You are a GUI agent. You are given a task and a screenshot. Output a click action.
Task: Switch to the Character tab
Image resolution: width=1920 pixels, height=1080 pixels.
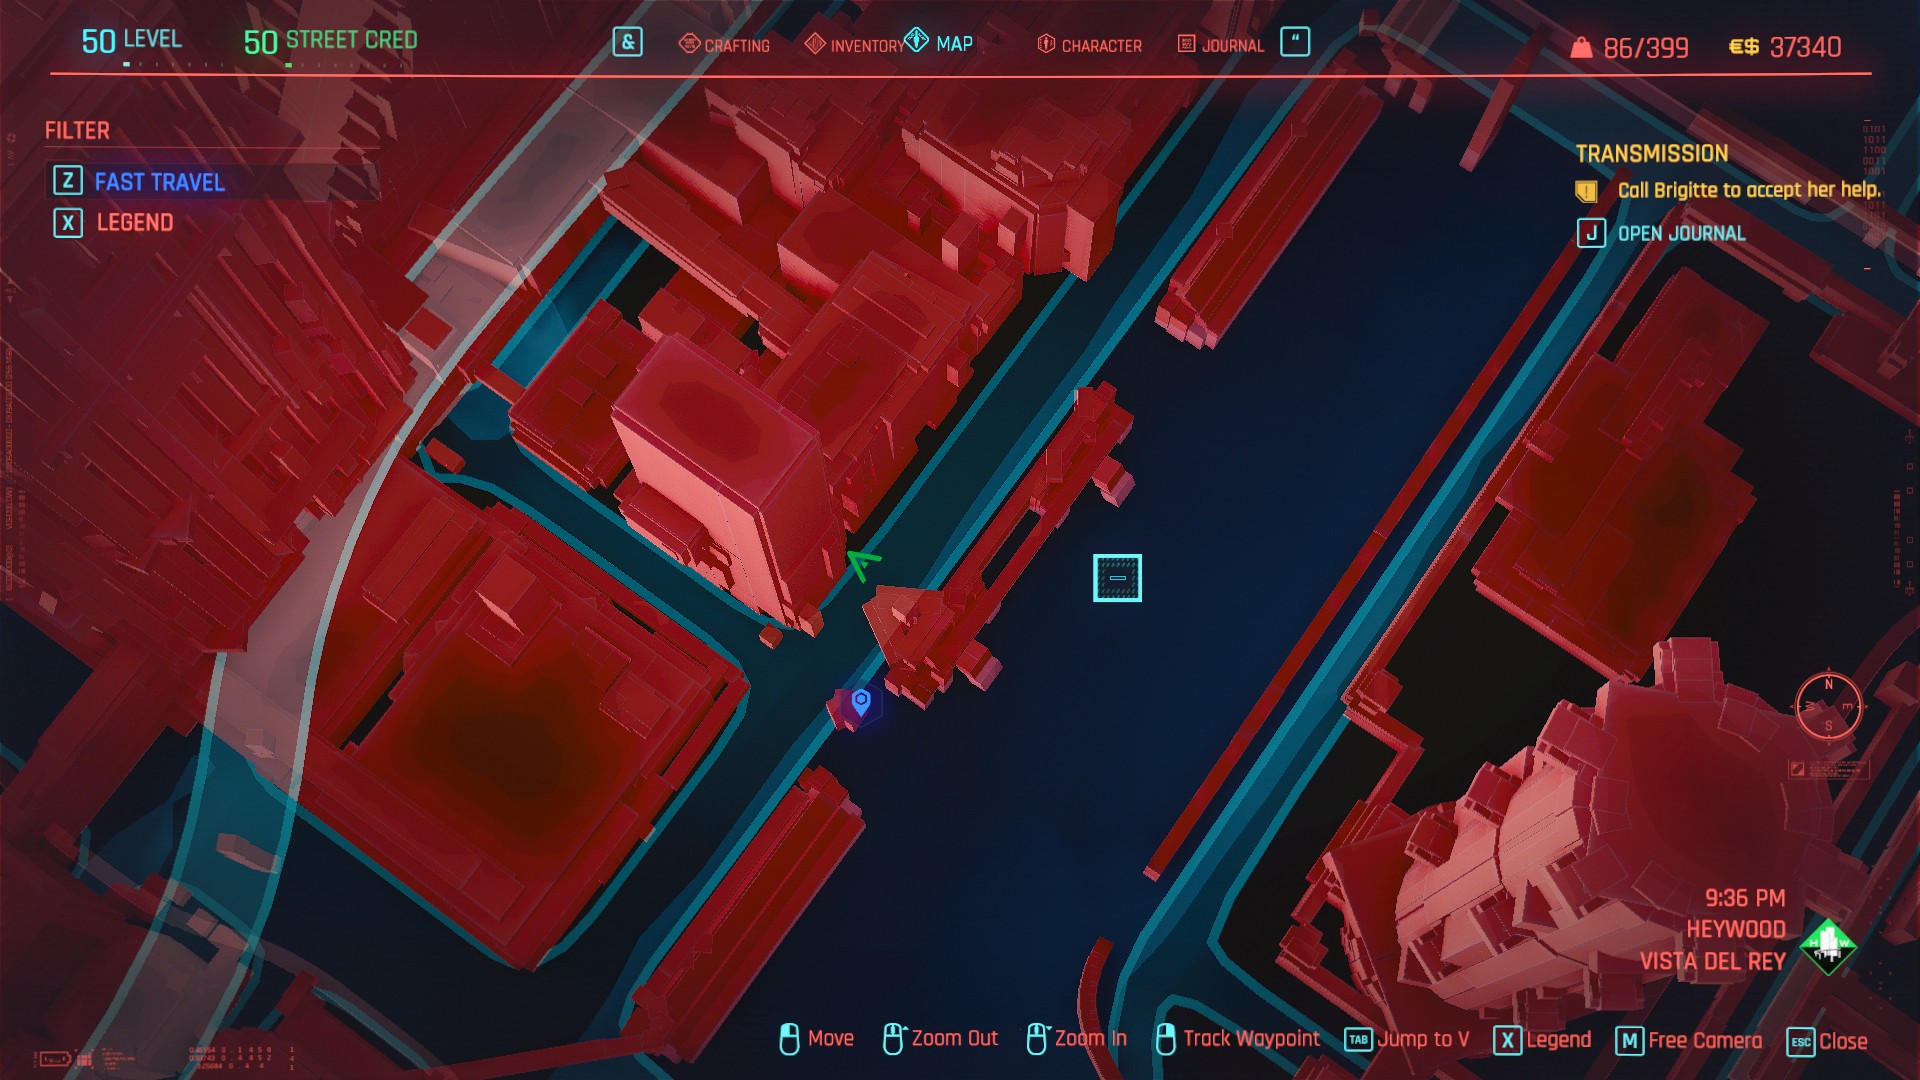coord(1089,45)
